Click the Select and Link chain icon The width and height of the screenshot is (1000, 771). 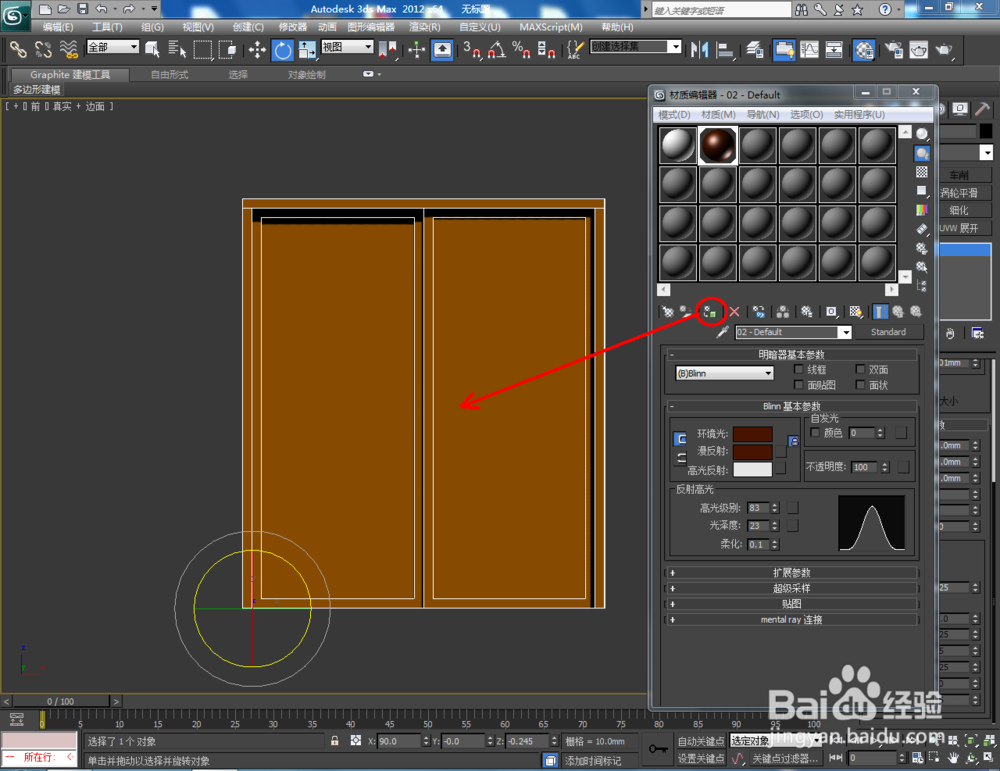pyautogui.click(x=18, y=49)
